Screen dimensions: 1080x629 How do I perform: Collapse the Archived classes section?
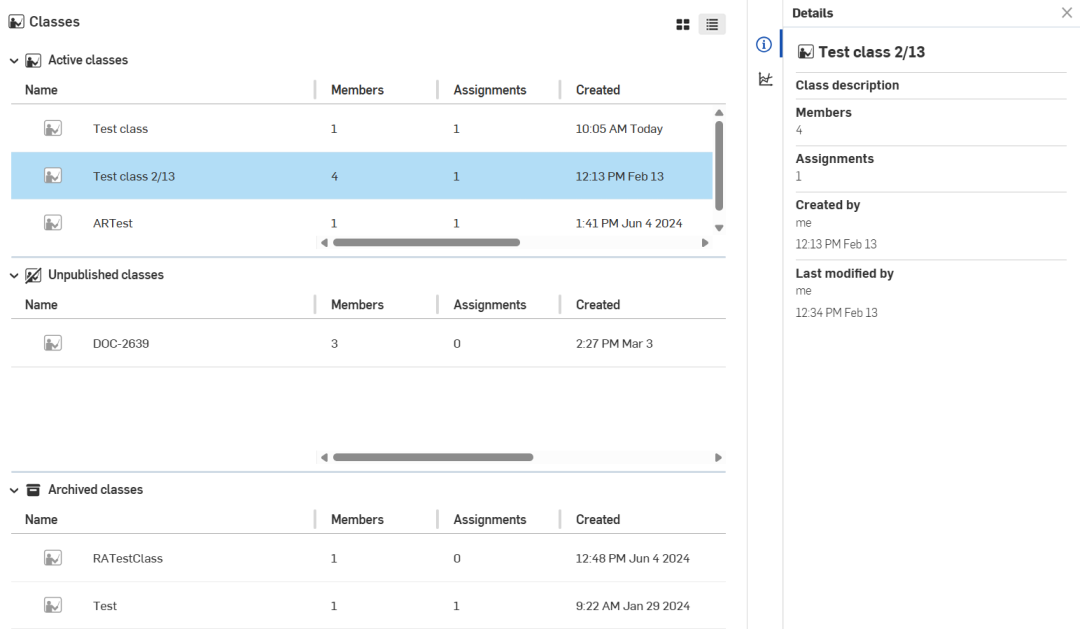click(x=14, y=490)
